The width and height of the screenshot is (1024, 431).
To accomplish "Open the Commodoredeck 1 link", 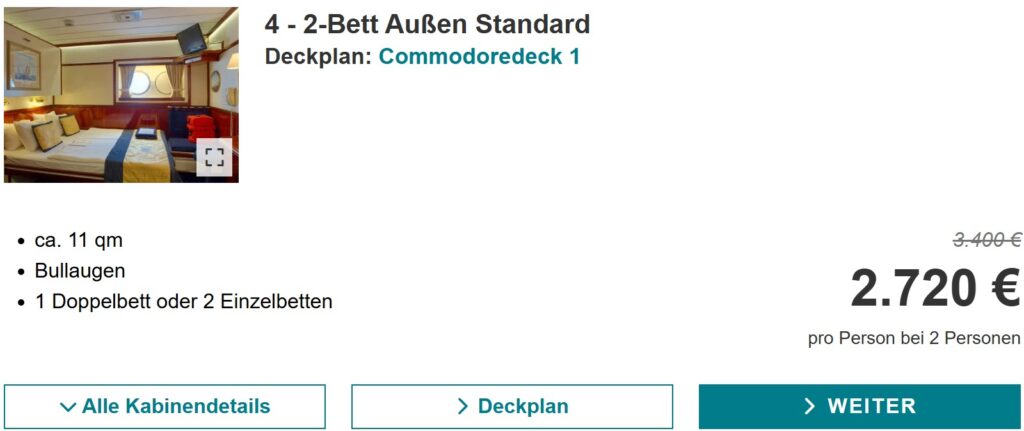I will tap(479, 57).
